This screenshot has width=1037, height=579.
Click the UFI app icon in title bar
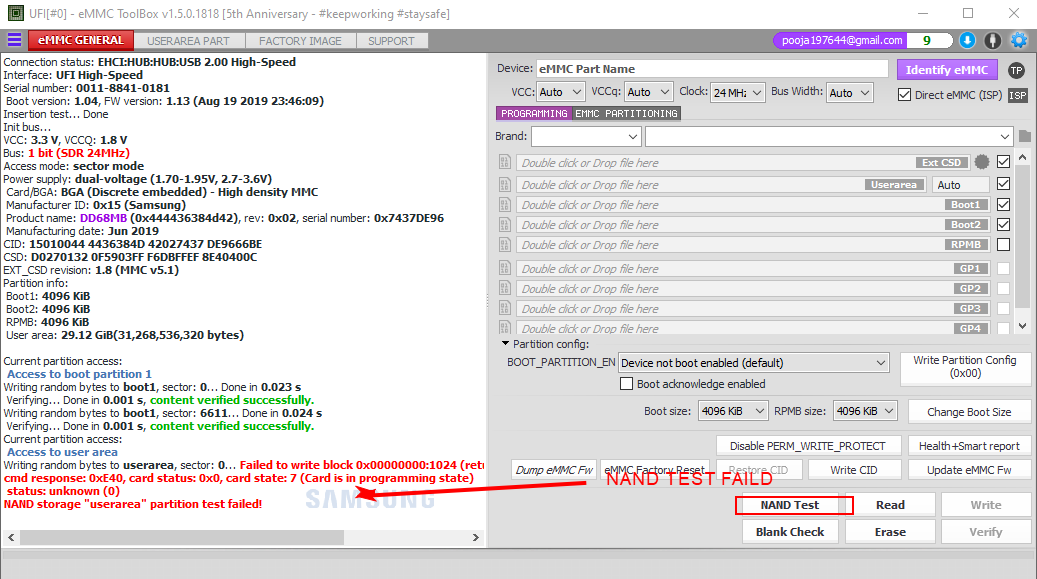(15, 13)
